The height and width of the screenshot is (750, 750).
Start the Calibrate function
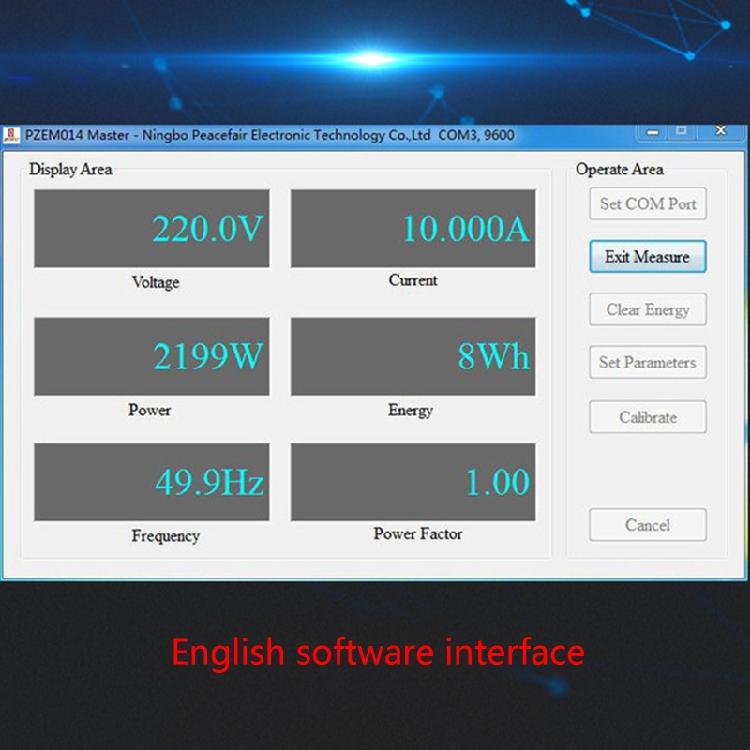[x=647, y=417]
